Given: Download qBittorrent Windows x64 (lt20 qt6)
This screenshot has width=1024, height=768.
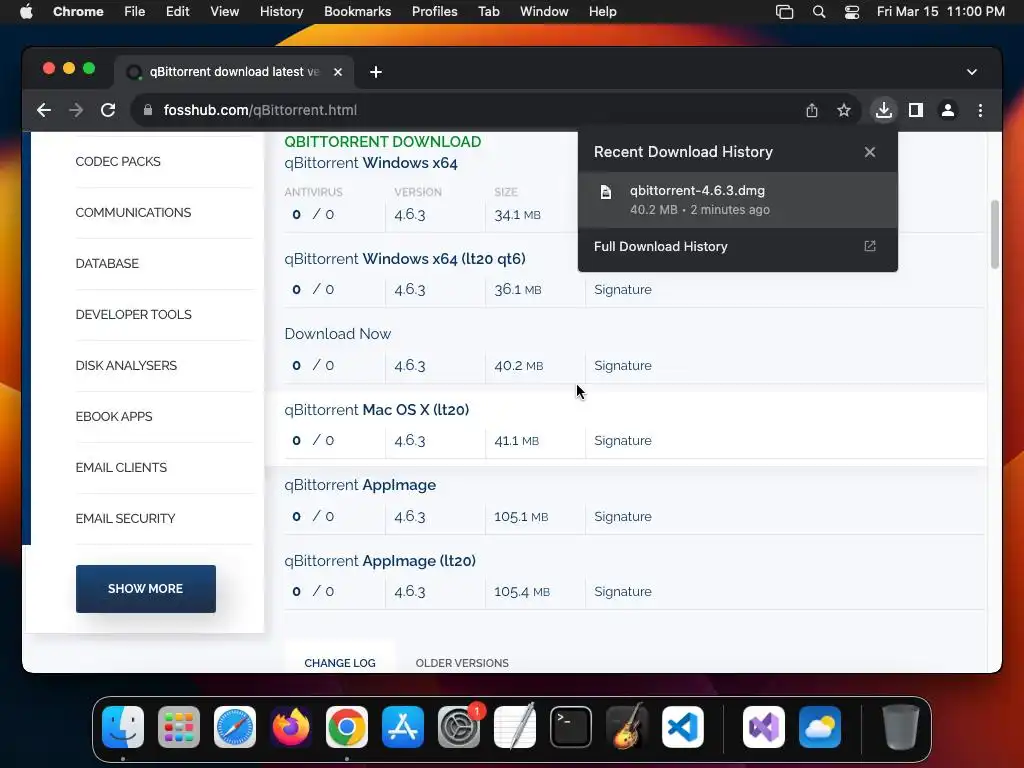Looking at the screenshot, I should point(405,259).
